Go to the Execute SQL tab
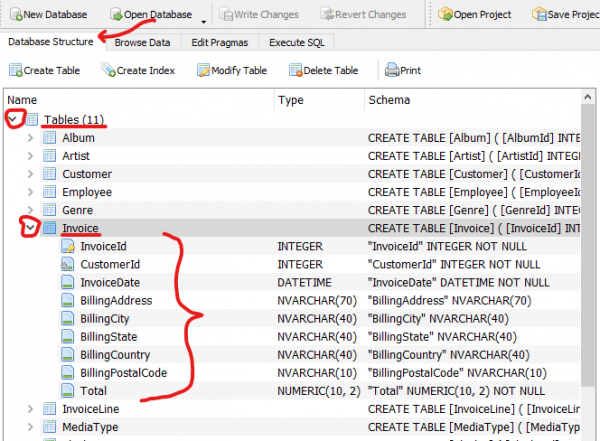The width and height of the screenshot is (600, 441). tap(298, 43)
